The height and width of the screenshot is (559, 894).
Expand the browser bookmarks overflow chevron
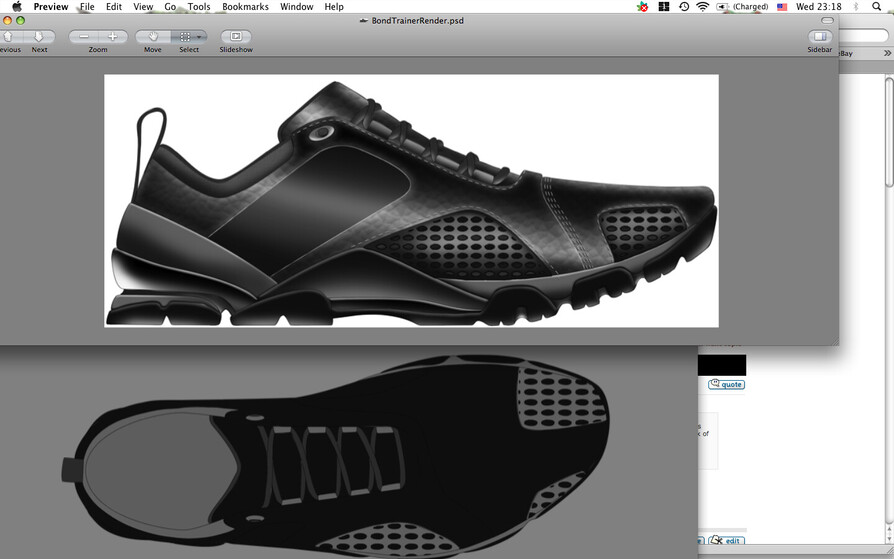(x=887, y=53)
